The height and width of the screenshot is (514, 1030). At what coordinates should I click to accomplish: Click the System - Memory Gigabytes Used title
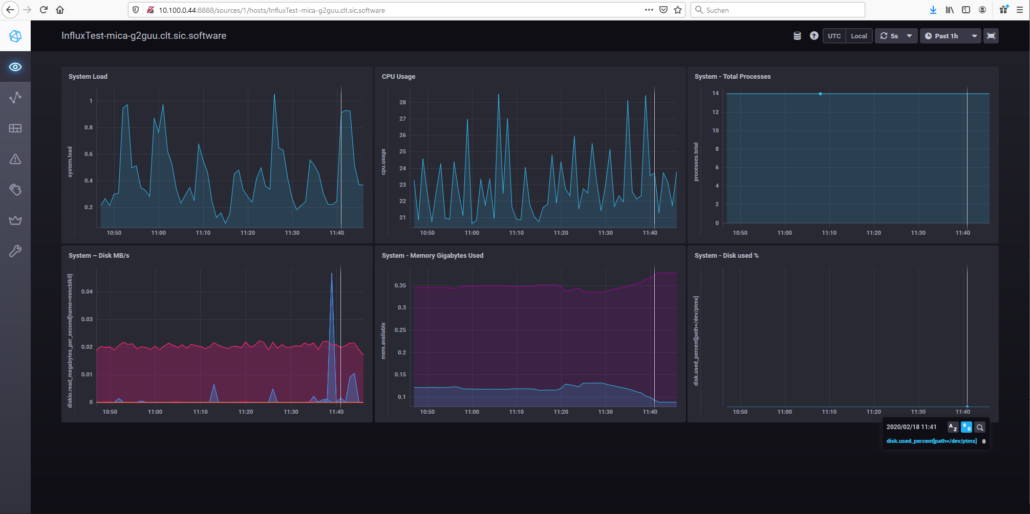pyautogui.click(x=432, y=255)
